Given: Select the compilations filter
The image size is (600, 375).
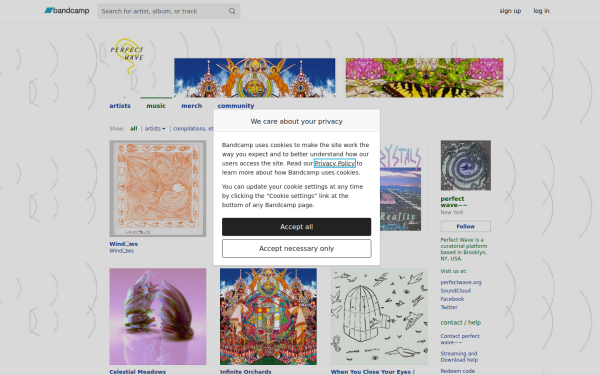Looking at the screenshot, I should [193, 129].
